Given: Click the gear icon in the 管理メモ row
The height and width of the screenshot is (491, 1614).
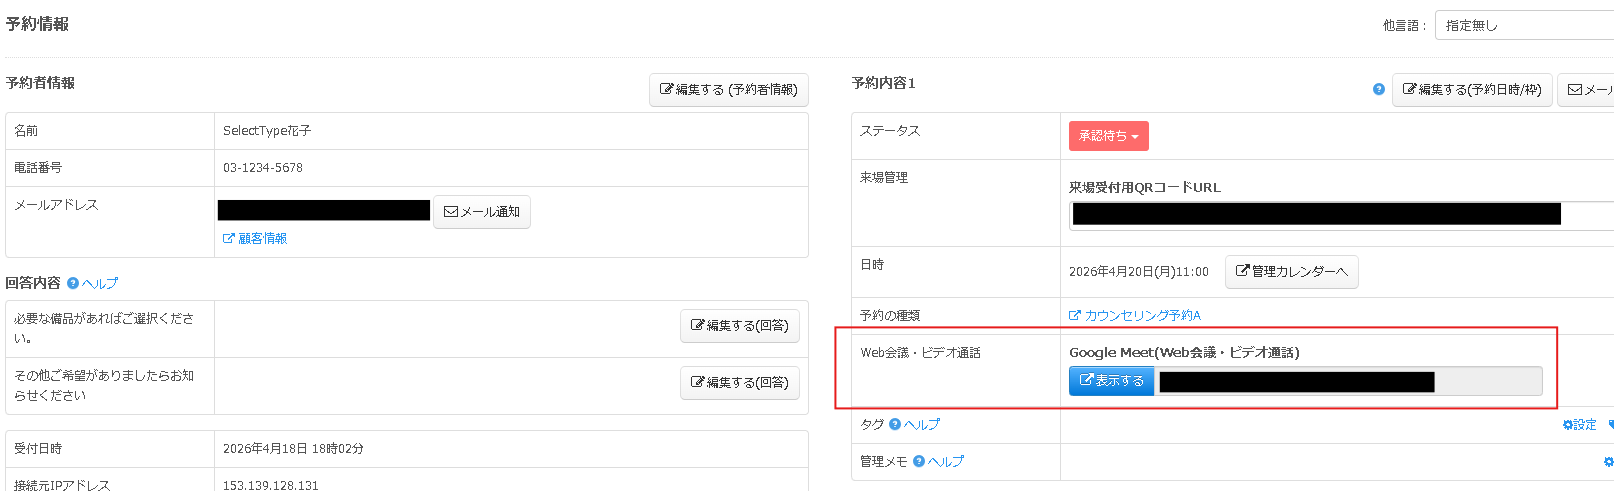Looking at the screenshot, I should 1608,462.
